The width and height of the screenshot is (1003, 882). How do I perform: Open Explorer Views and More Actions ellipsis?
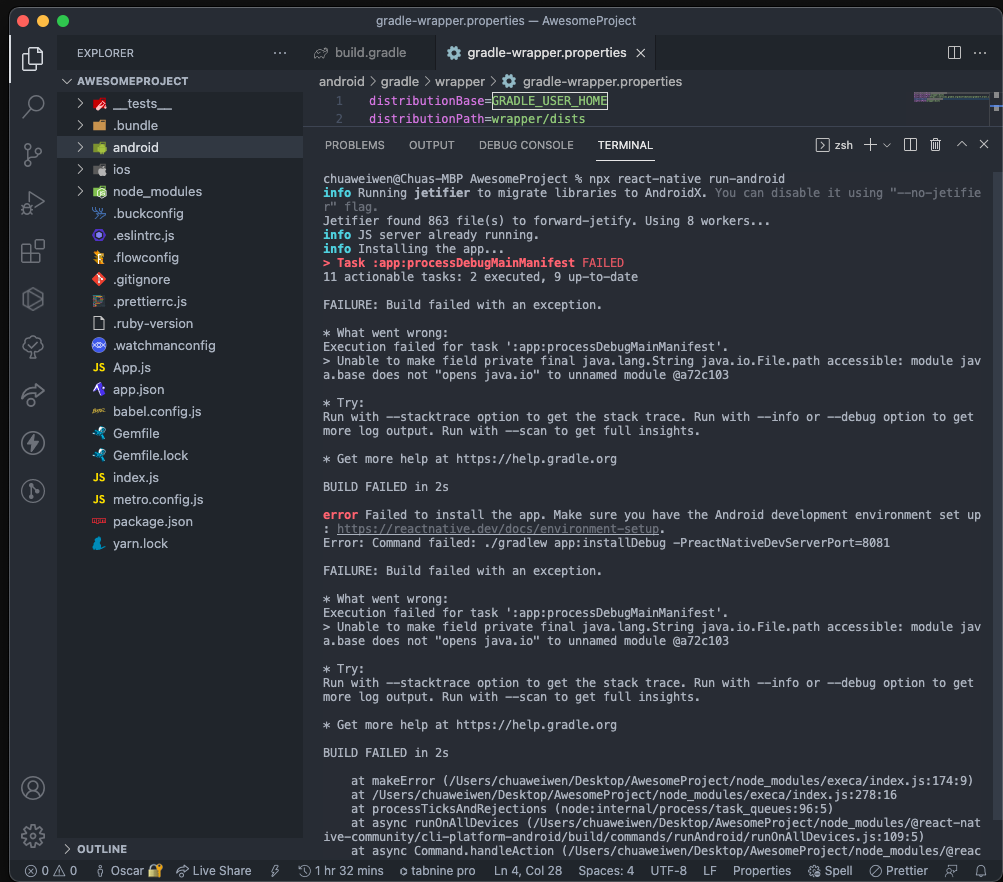(x=280, y=53)
